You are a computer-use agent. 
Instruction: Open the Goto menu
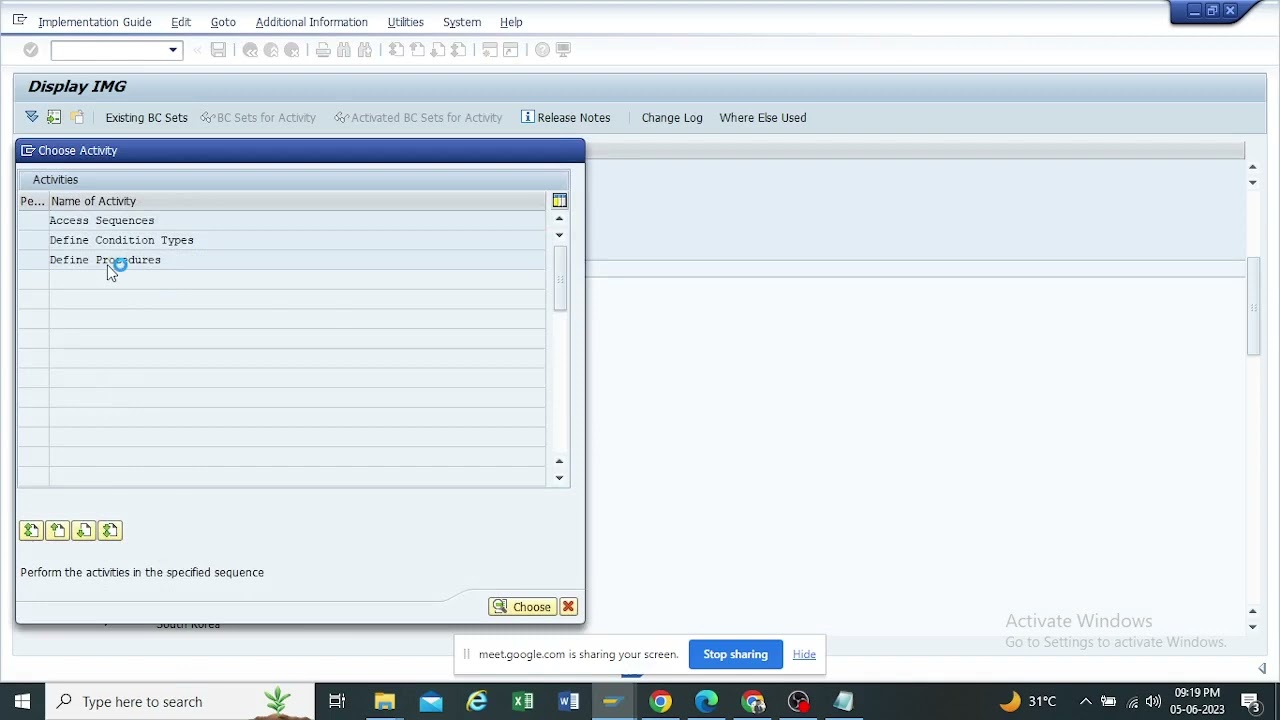(223, 22)
